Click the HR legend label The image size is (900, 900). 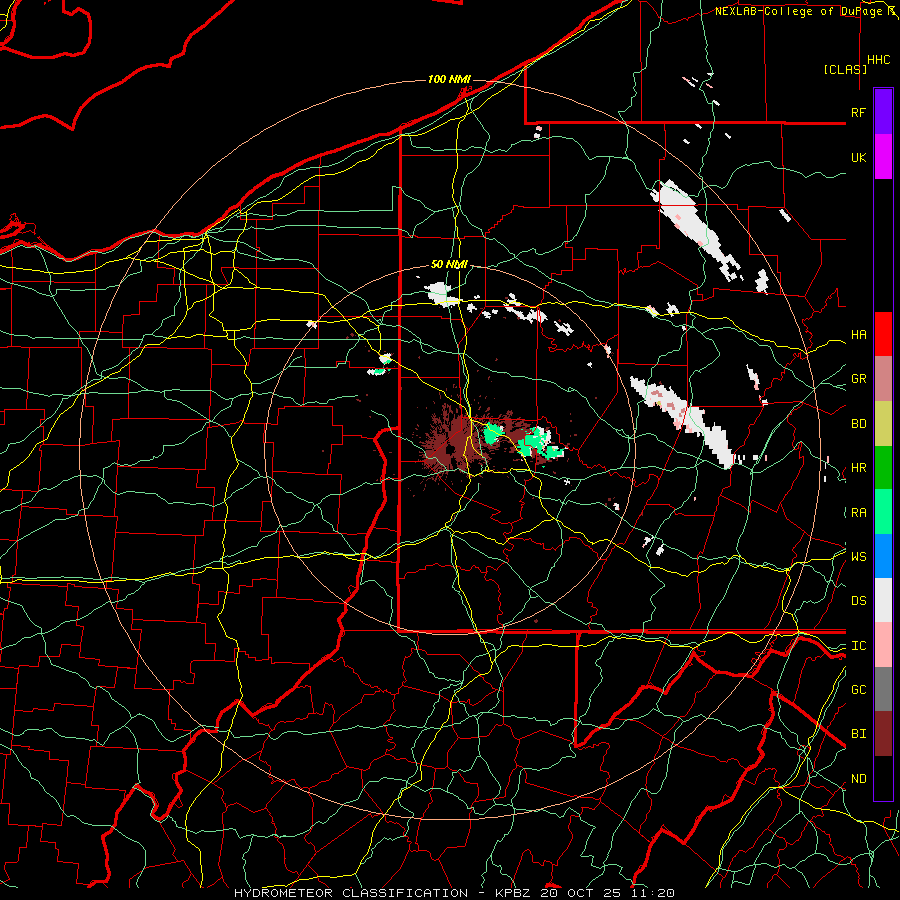[x=858, y=468]
